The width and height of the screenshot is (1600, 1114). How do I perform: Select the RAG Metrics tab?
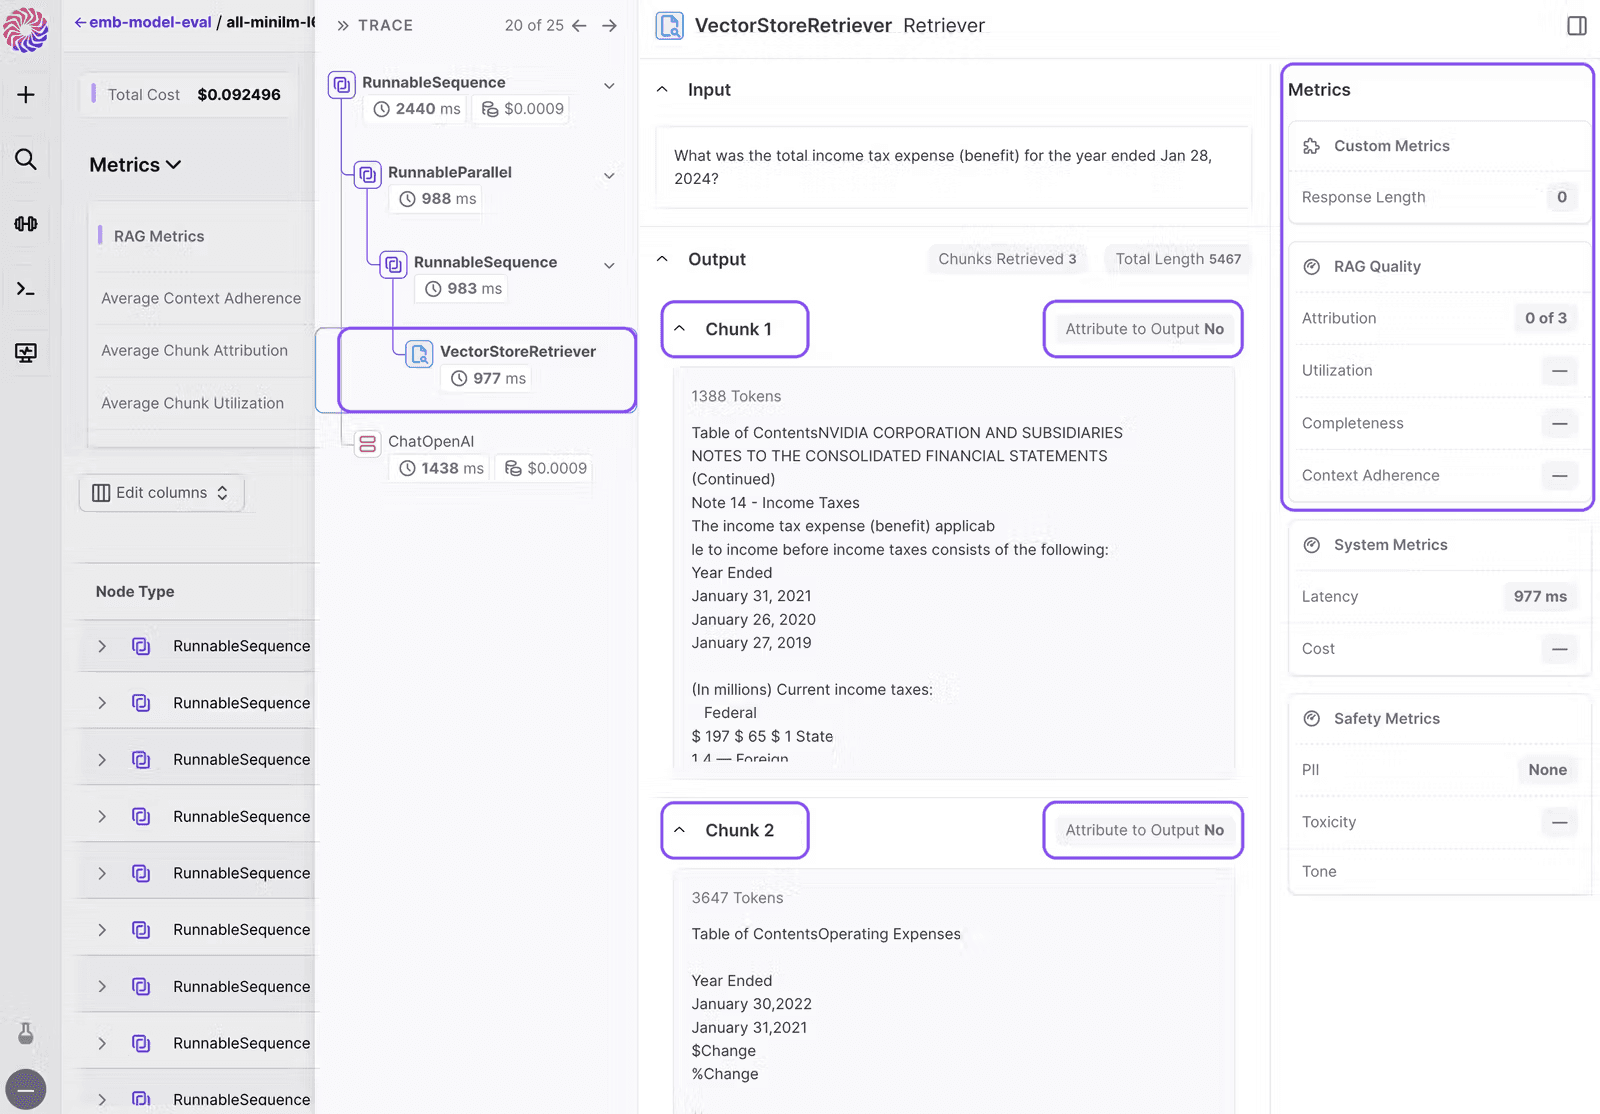[x=159, y=237]
